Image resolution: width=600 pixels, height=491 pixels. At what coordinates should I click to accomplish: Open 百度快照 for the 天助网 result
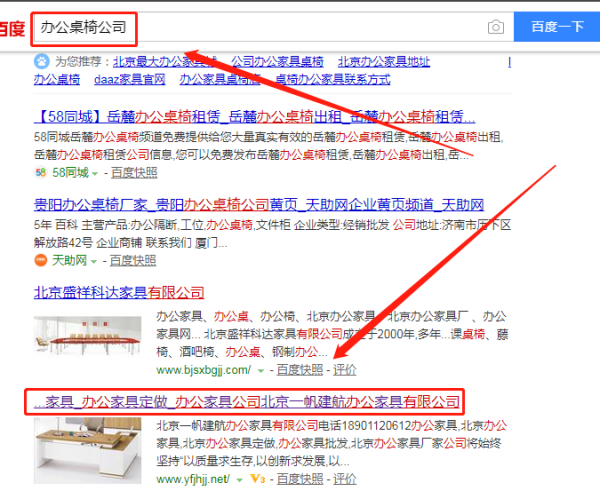pyautogui.click(x=133, y=261)
